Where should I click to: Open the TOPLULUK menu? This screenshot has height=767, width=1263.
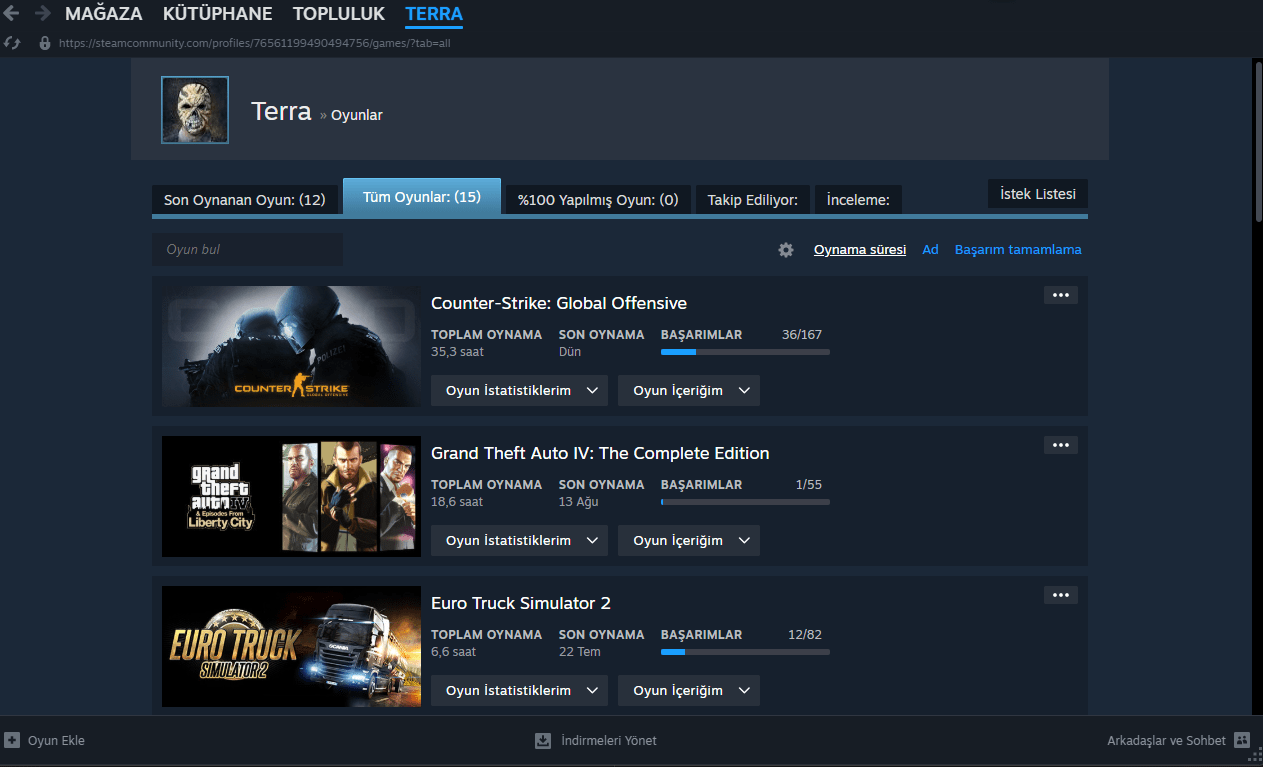(339, 14)
